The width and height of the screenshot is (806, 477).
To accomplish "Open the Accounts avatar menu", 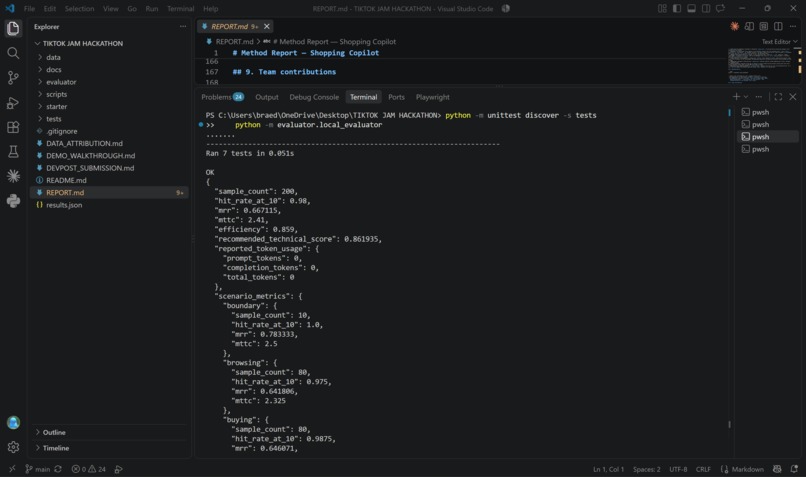I will coord(13,423).
